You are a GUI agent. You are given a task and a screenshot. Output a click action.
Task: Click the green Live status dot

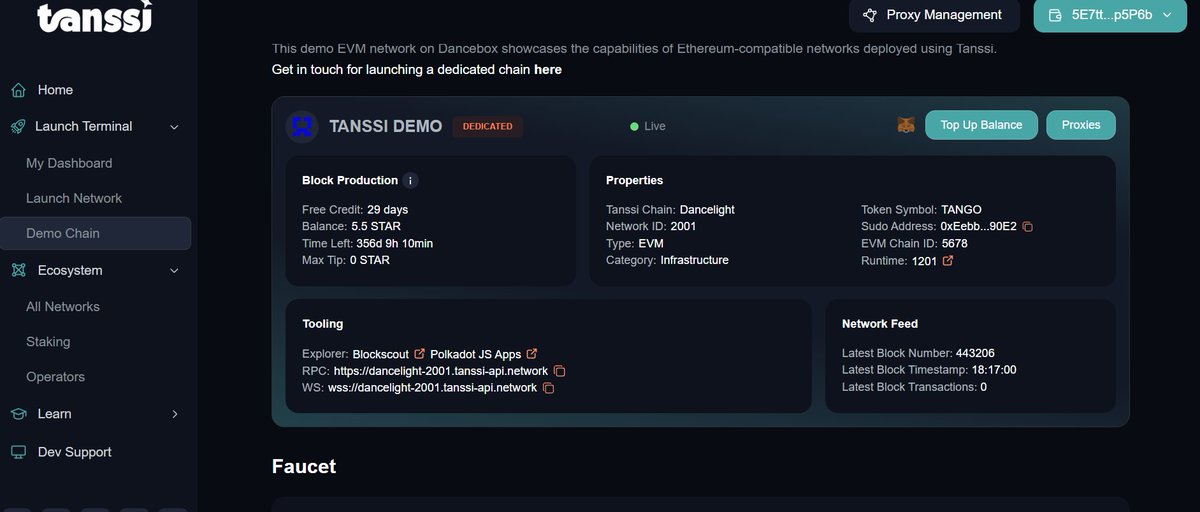click(x=634, y=126)
